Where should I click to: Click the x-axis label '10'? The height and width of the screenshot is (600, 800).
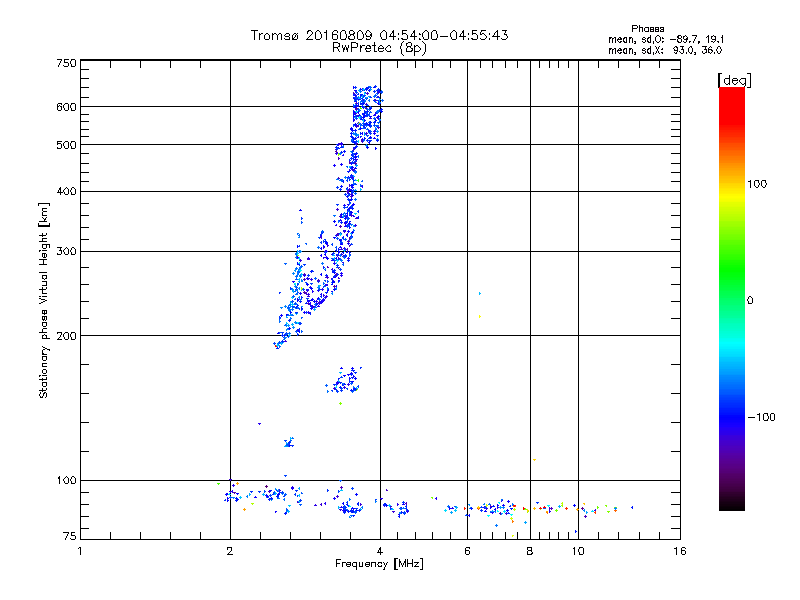tap(578, 551)
